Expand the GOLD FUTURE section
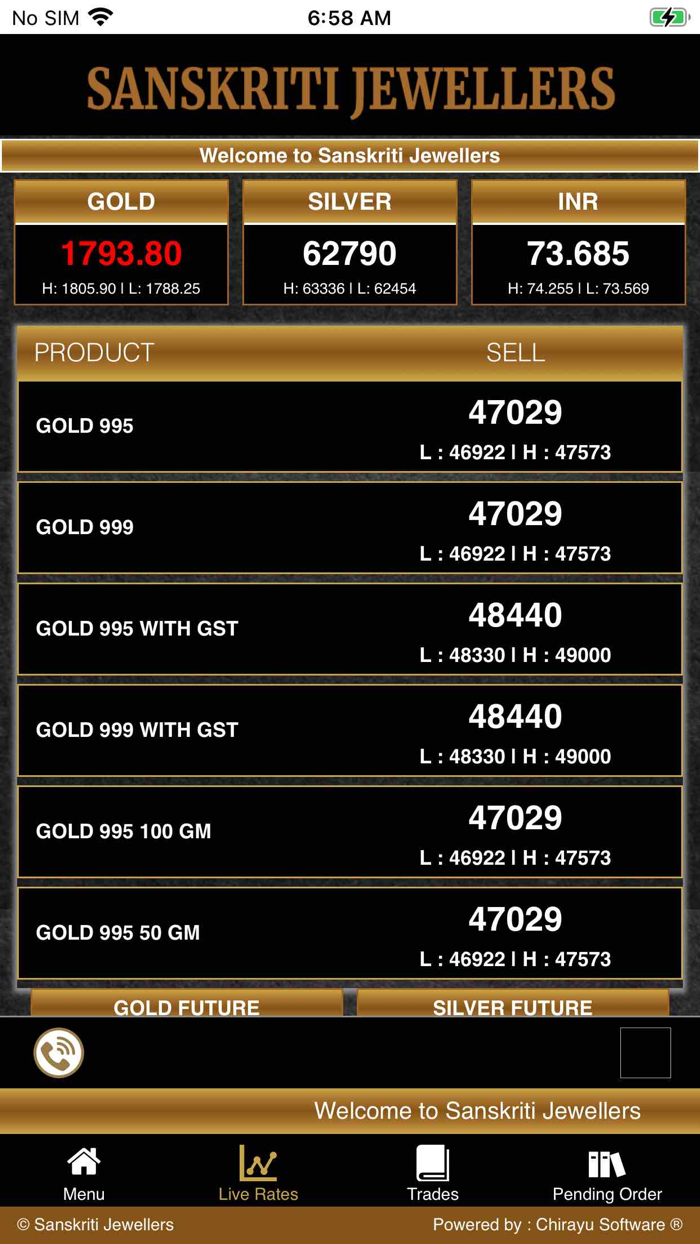This screenshot has width=700, height=1244. pyautogui.click(x=185, y=1008)
